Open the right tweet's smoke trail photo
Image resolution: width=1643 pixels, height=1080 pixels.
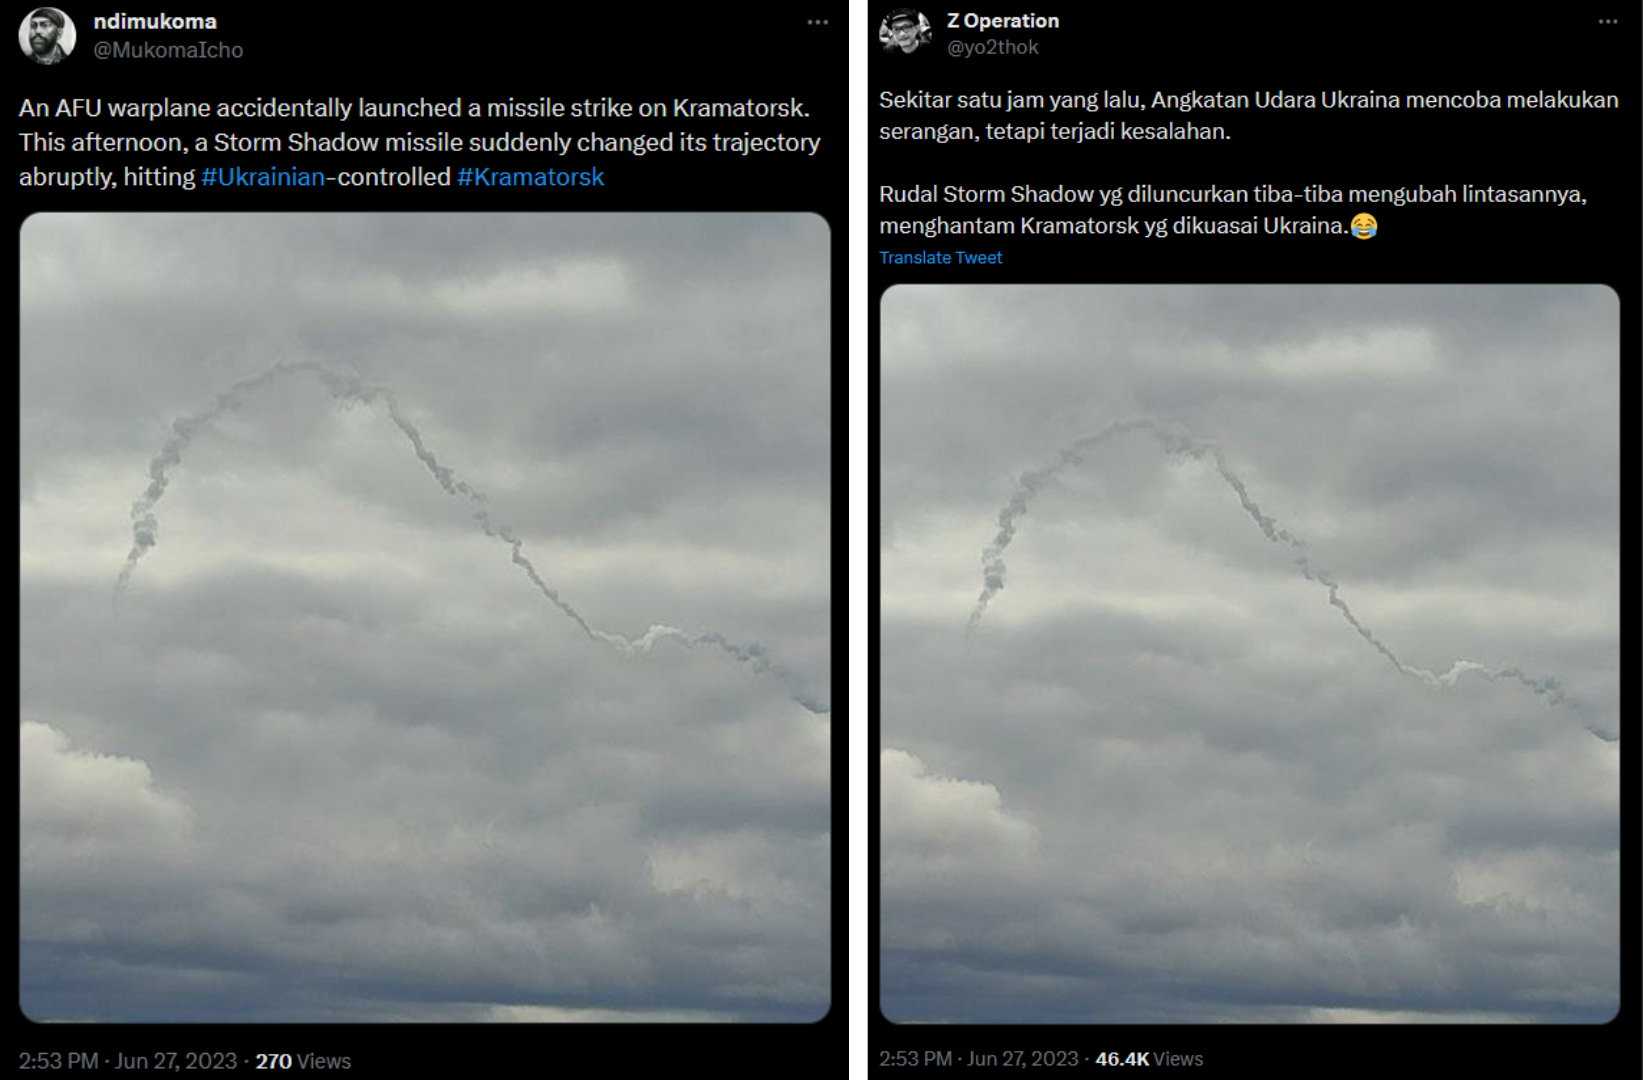[1249, 654]
